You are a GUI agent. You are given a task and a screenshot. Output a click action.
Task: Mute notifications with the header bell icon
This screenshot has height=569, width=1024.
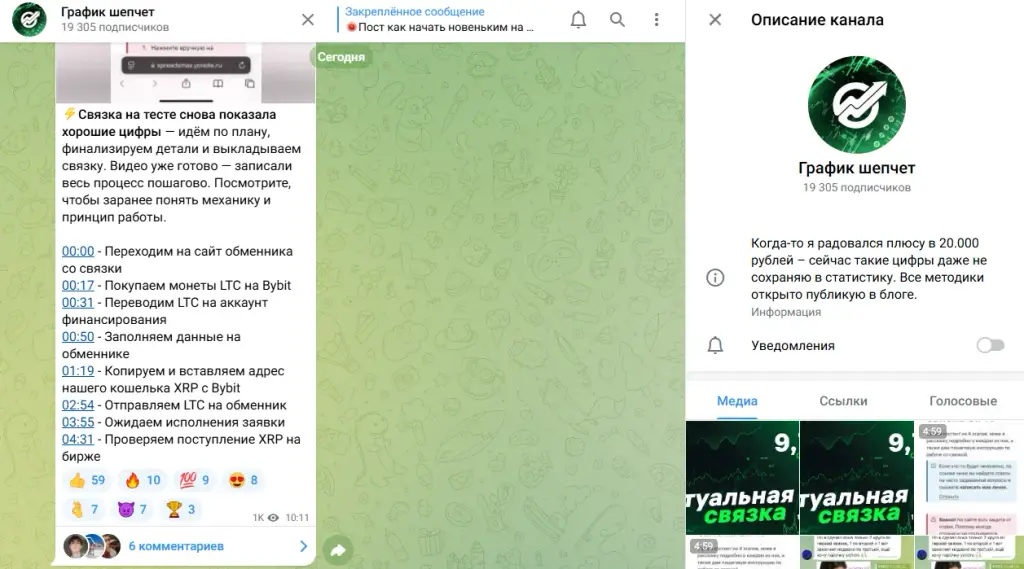coord(578,20)
